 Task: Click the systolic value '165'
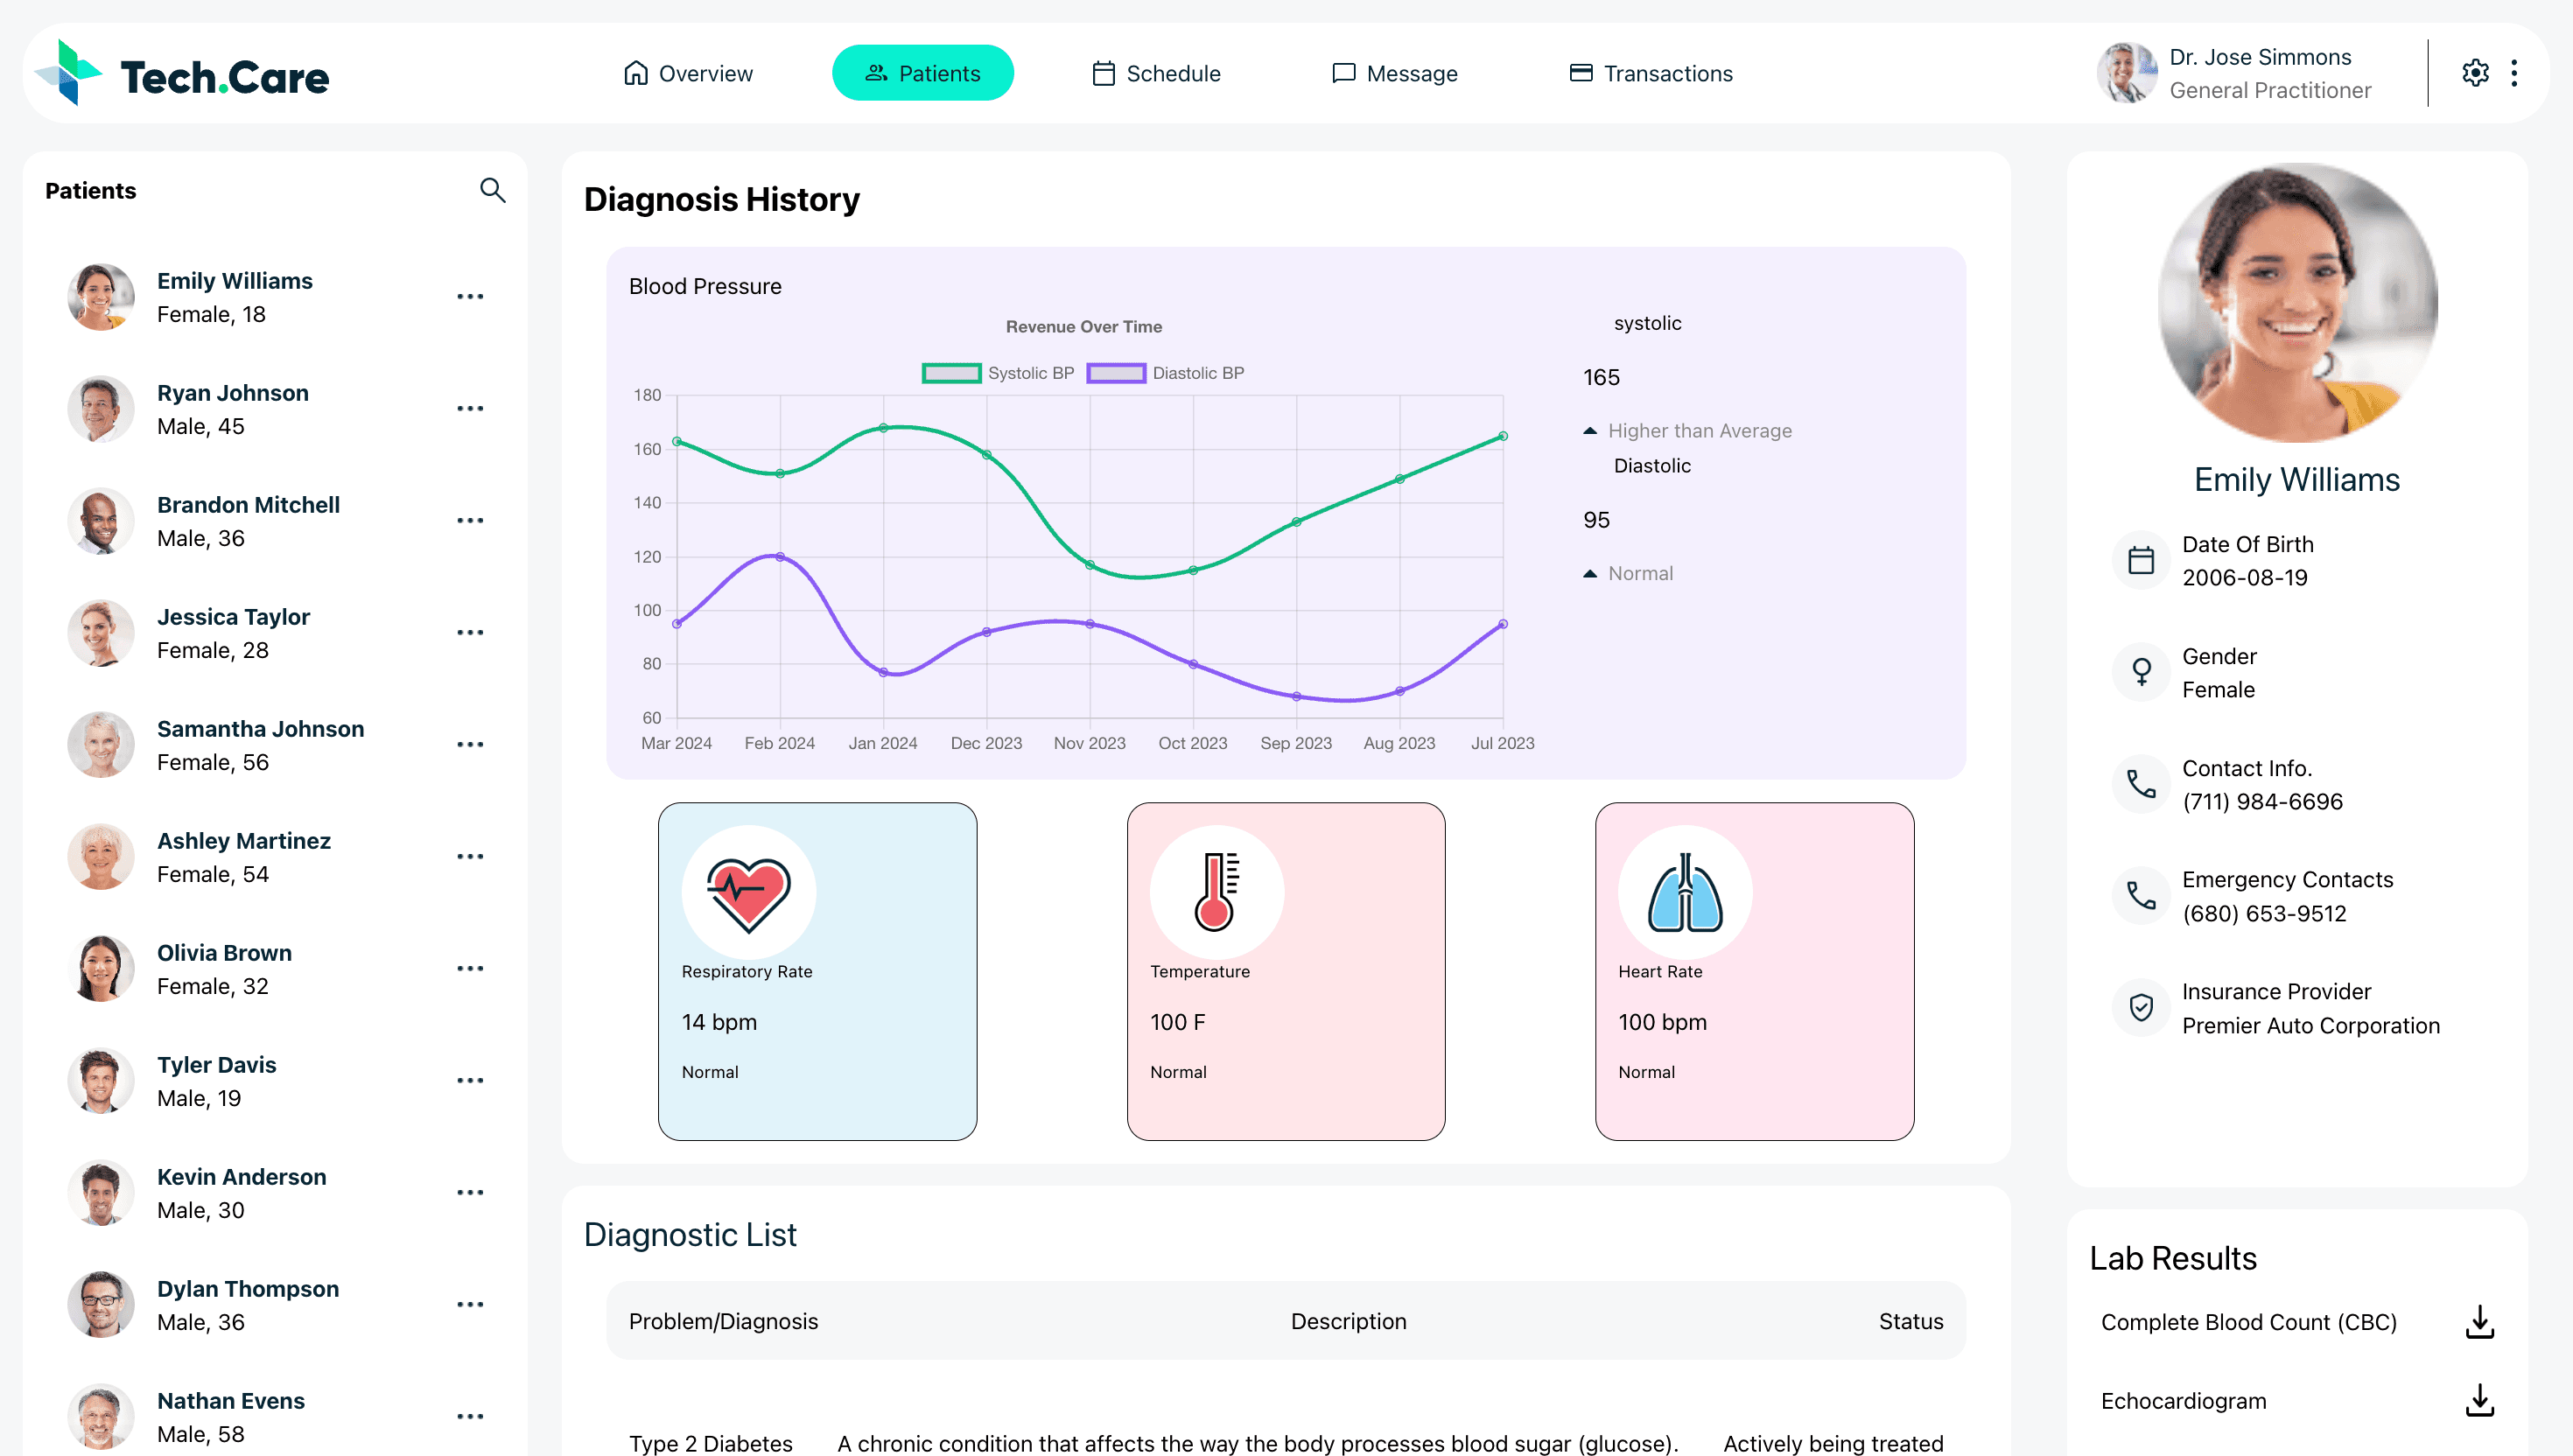tap(1601, 377)
